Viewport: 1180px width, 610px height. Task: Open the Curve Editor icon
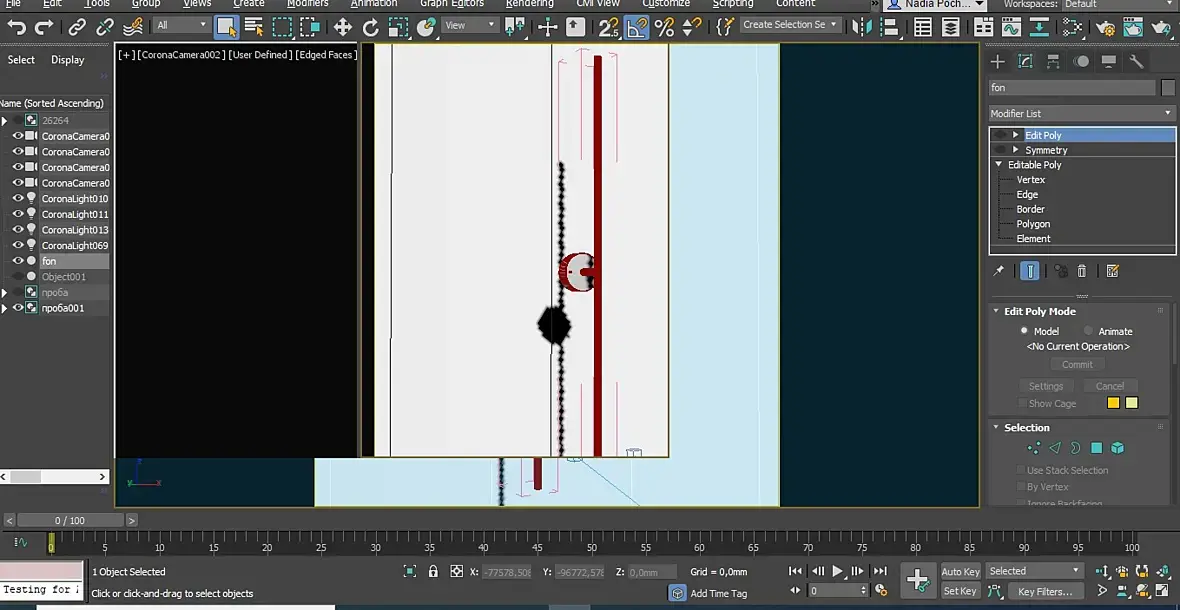tap(1011, 28)
